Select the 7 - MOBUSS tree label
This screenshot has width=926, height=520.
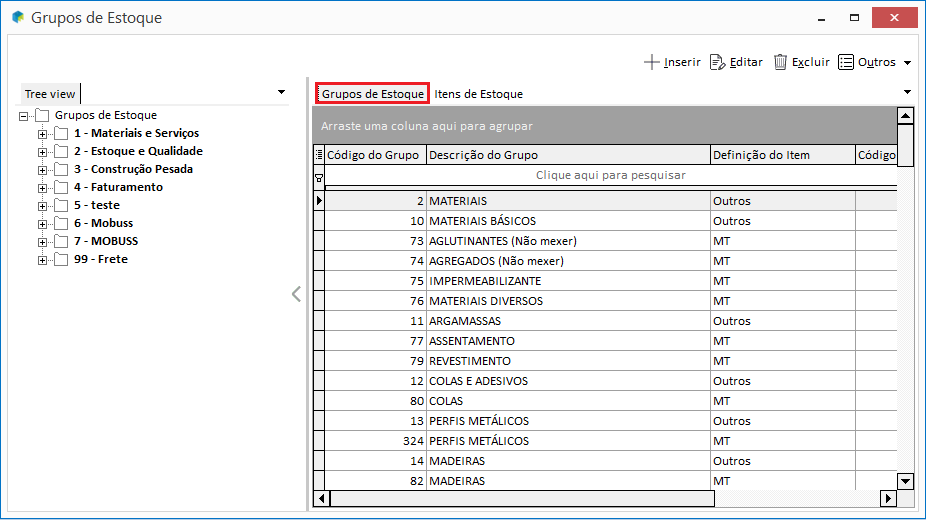(106, 241)
